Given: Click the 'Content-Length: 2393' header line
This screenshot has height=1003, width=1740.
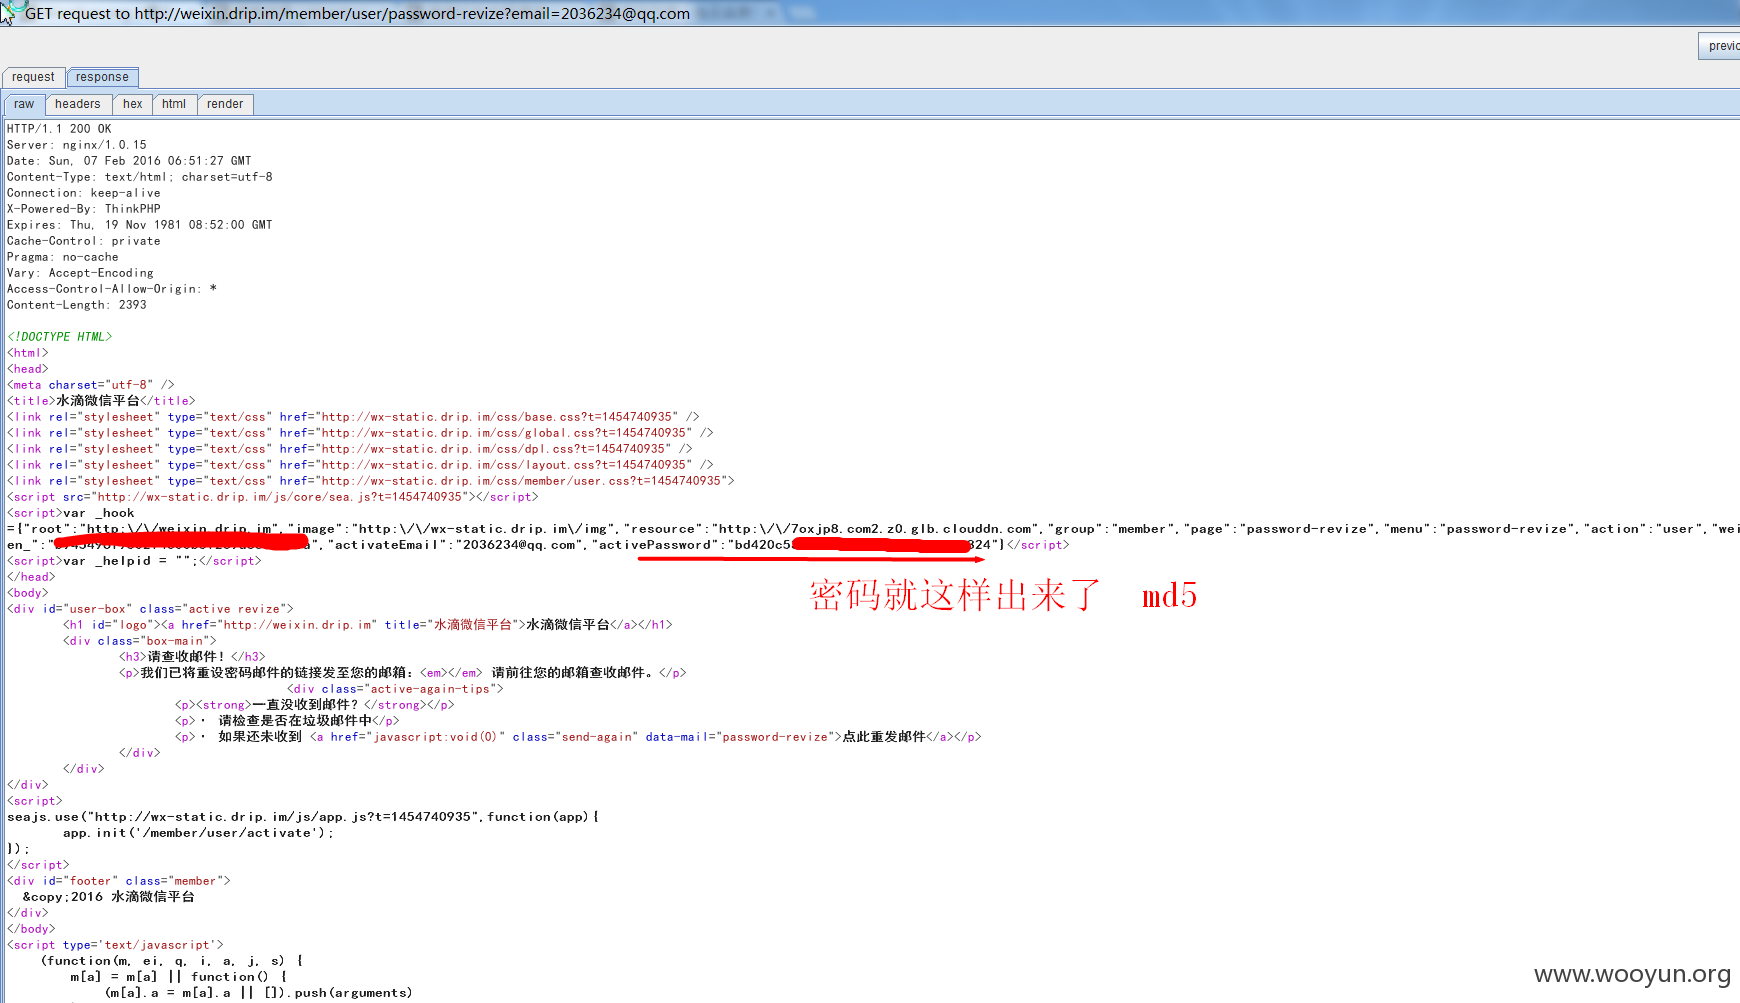Looking at the screenshot, I should pos(76,305).
